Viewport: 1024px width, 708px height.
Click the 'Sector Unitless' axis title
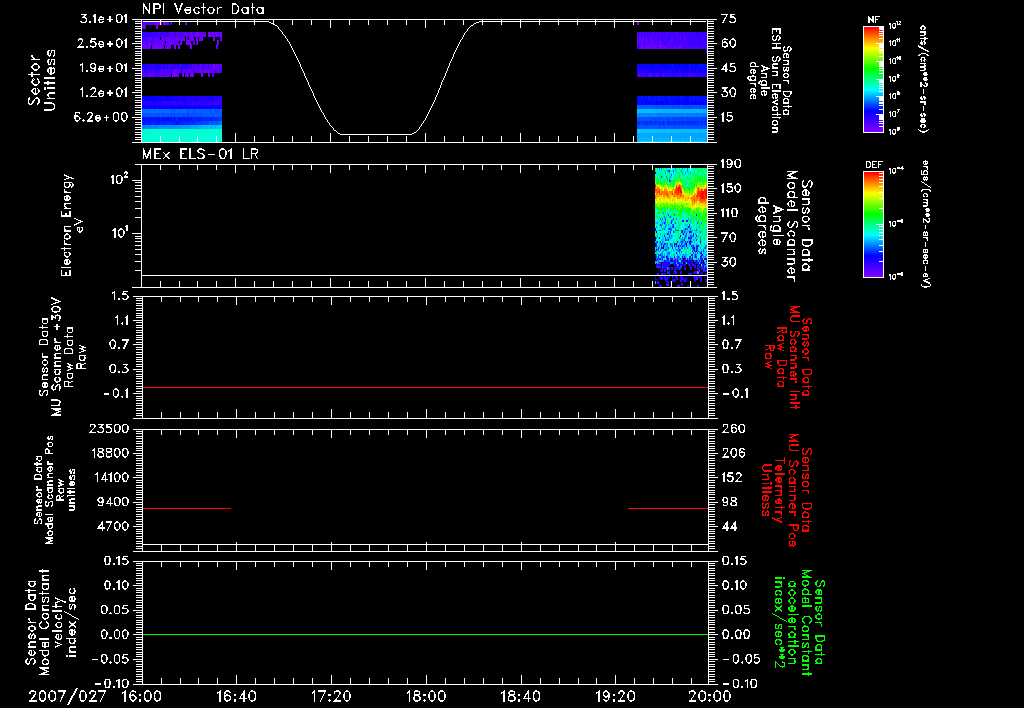[x=41, y=80]
